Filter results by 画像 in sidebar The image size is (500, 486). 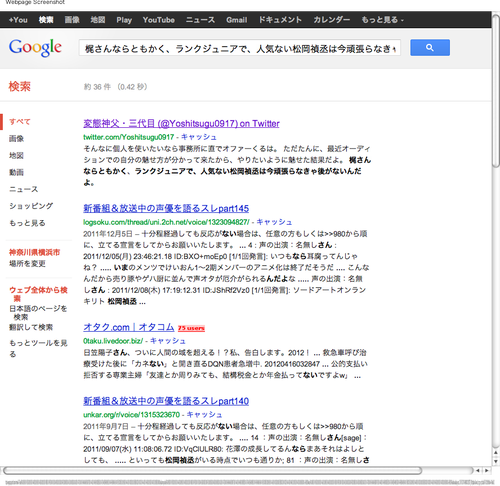[x=16, y=139]
